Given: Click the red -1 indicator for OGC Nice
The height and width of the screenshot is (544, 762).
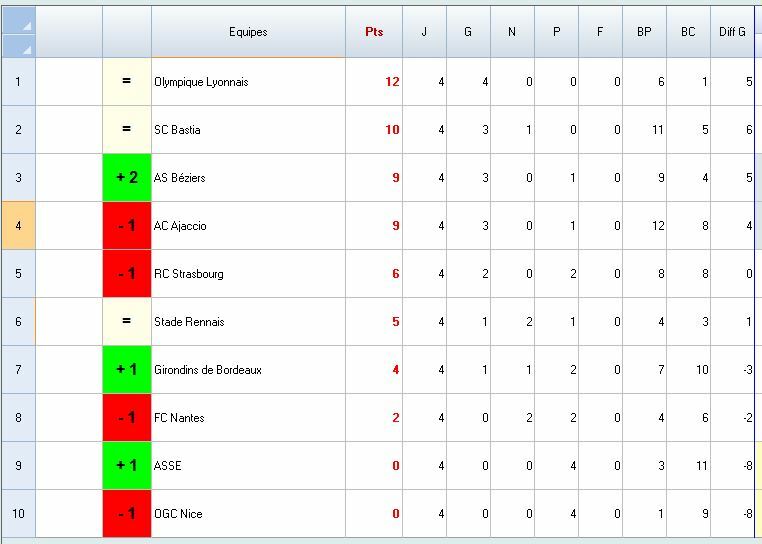Looking at the screenshot, I should [x=127, y=514].
